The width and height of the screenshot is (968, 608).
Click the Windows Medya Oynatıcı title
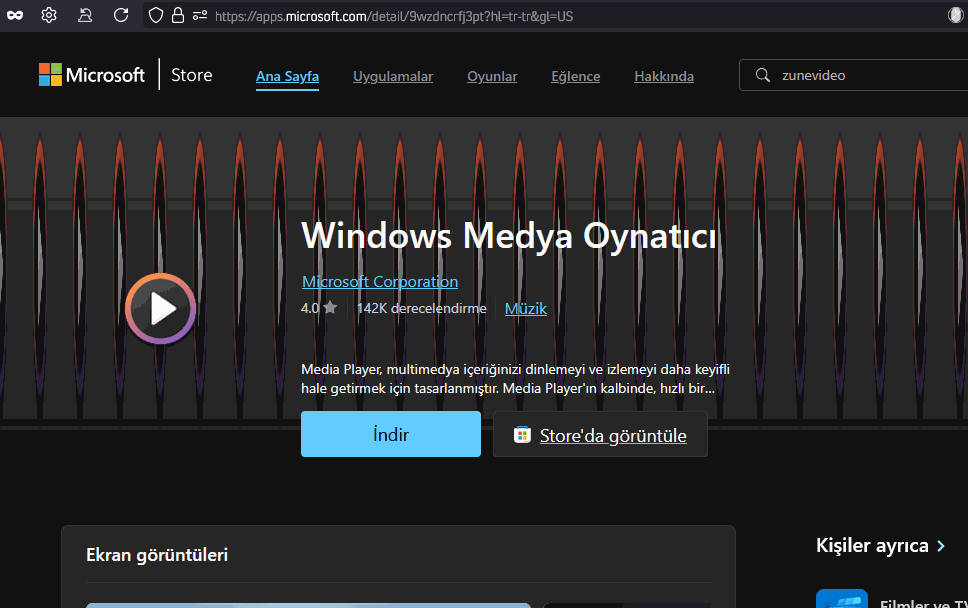point(509,235)
